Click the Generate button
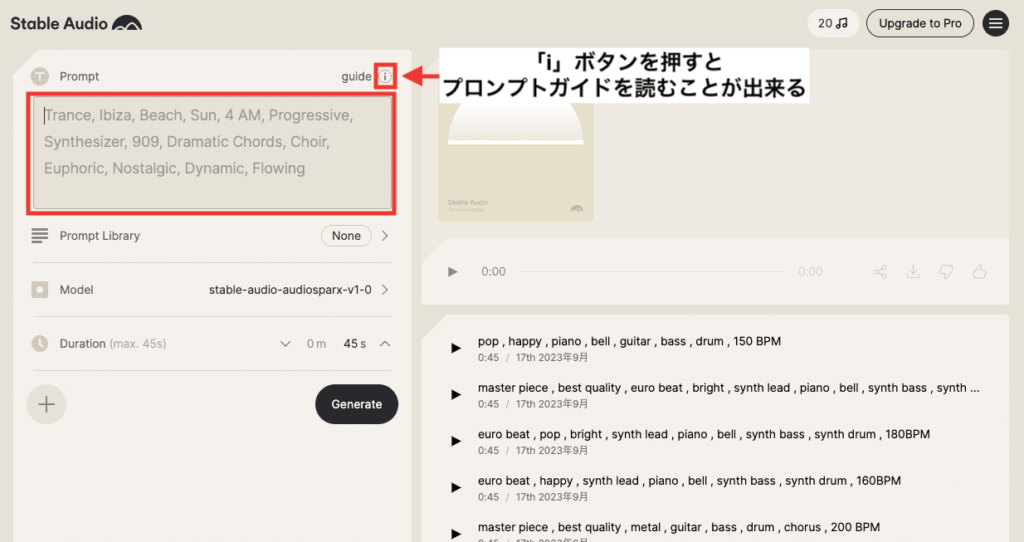This screenshot has width=1024, height=542. coord(357,404)
